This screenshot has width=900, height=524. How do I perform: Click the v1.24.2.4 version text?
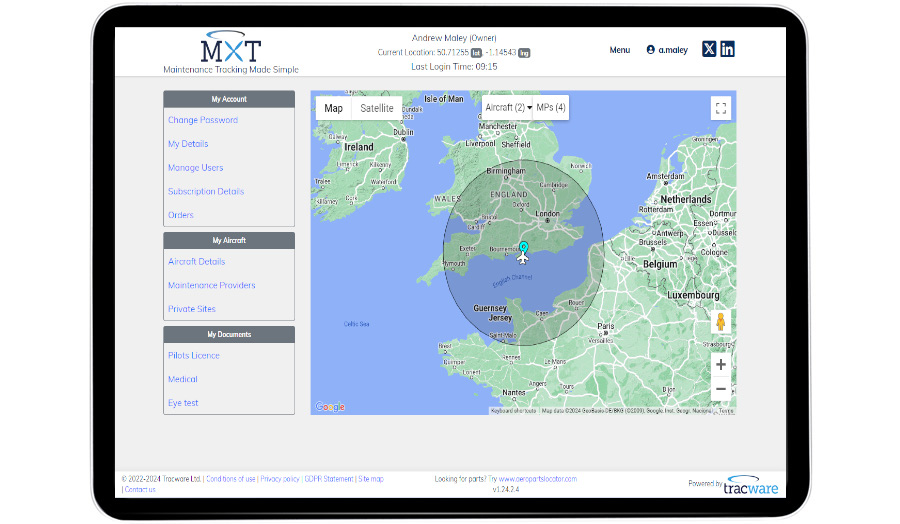(506, 490)
